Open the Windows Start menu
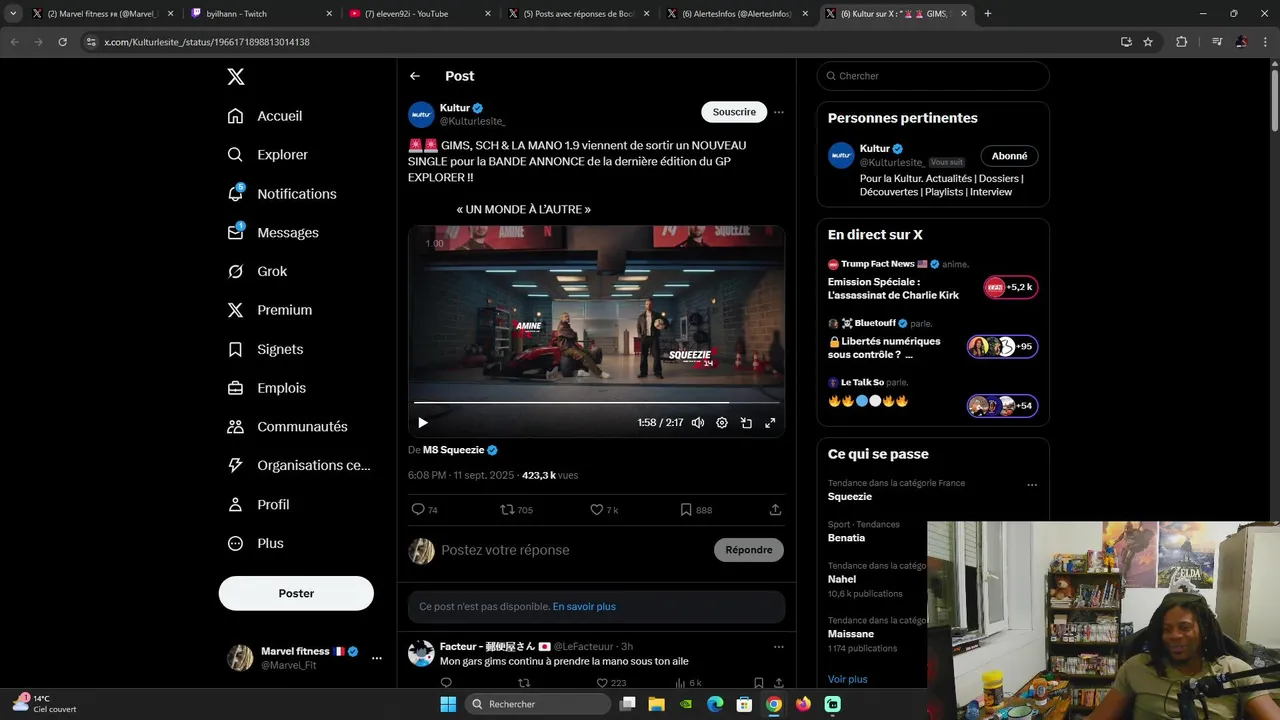This screenshot has height=720, width=1280. 448,704
